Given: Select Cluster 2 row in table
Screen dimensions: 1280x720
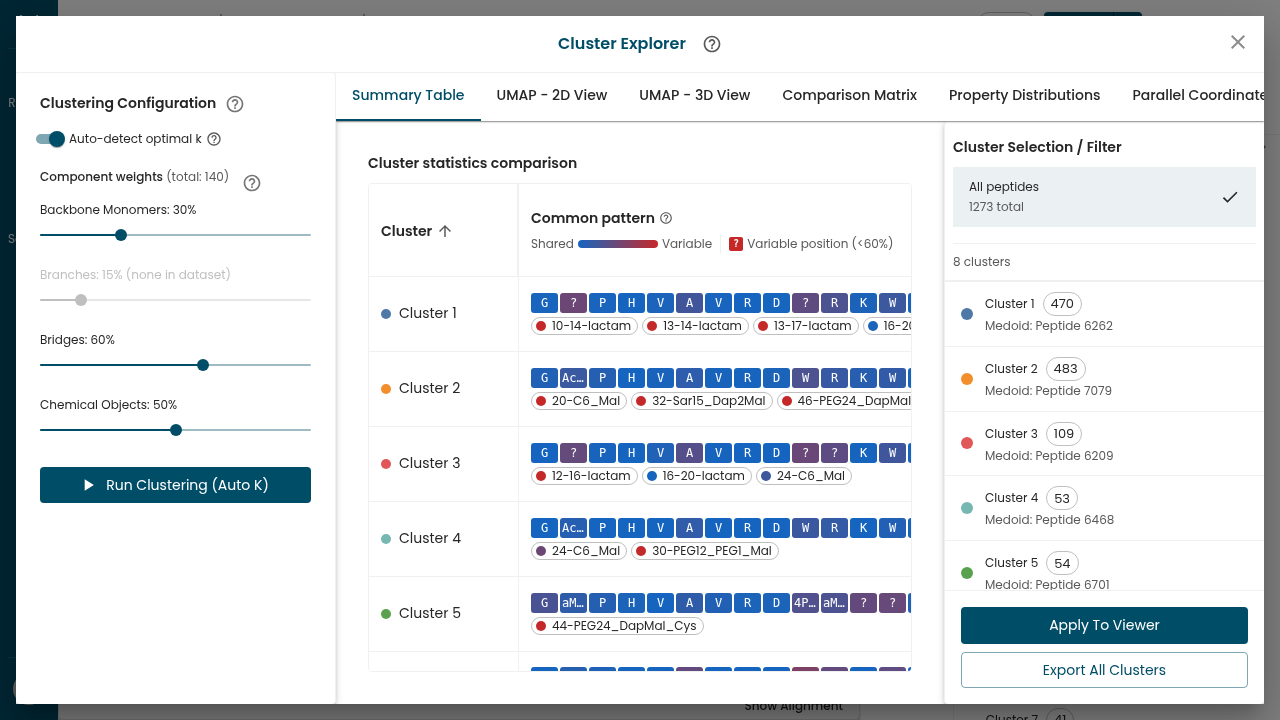Looking at the screenshot, I should 640,389.
